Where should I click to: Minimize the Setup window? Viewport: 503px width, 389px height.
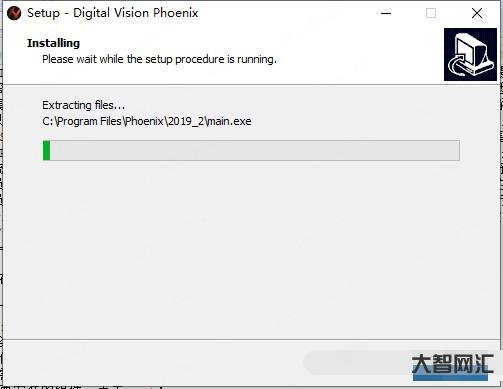[386, 13]
